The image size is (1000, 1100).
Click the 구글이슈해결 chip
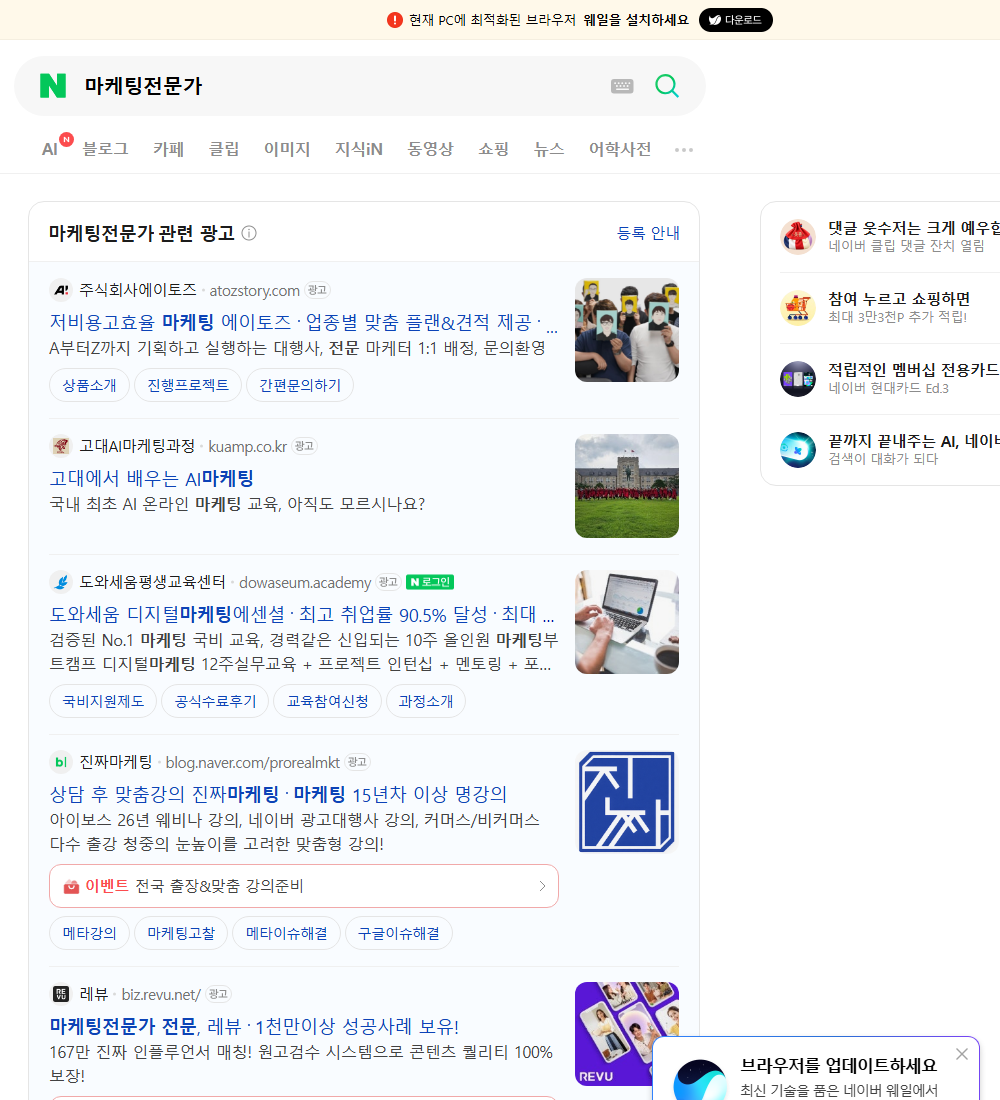(399, 933)
